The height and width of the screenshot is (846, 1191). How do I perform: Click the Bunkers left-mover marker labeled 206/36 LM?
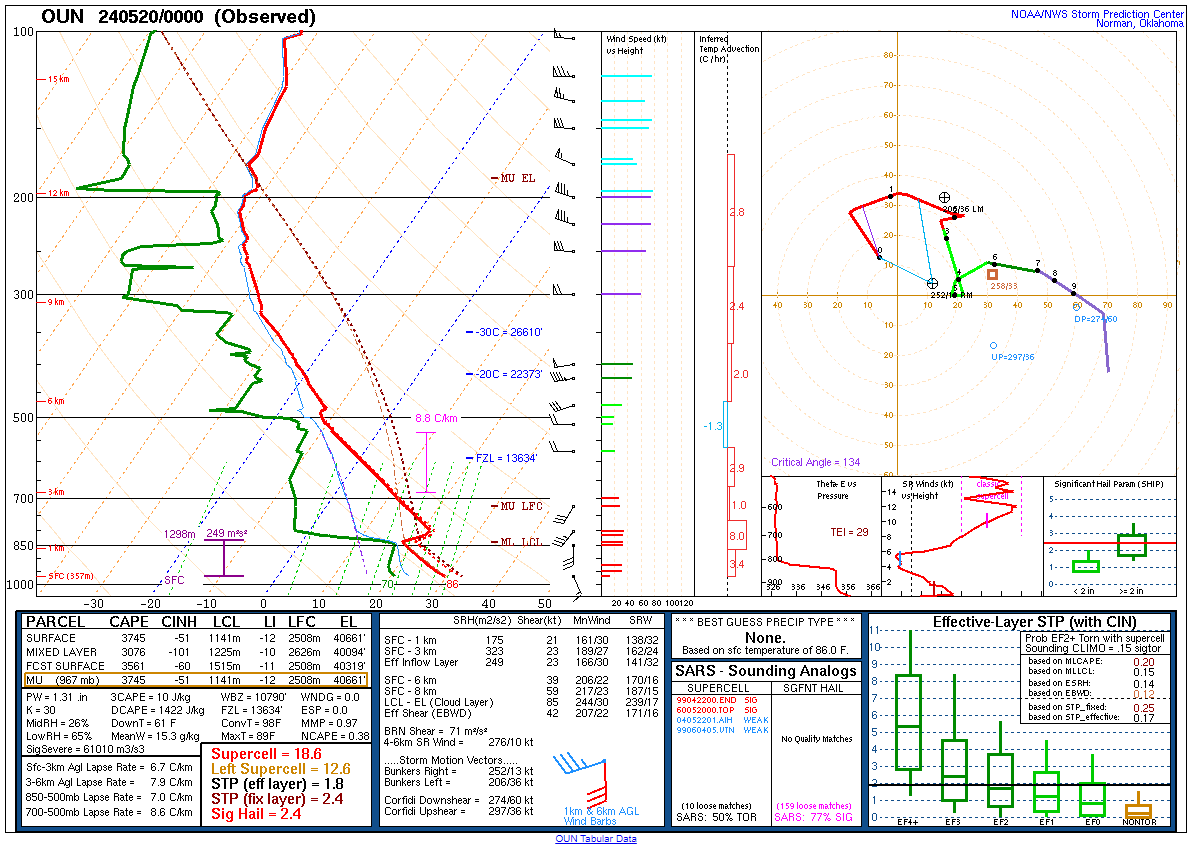944,199
